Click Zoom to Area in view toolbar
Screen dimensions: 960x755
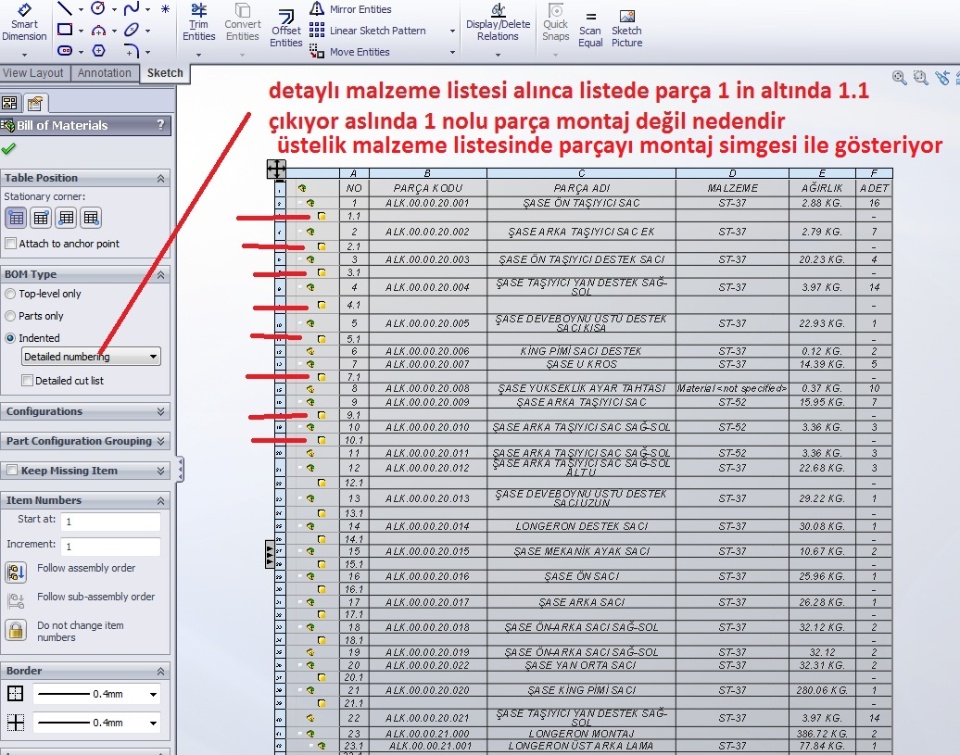pos(920,78)
